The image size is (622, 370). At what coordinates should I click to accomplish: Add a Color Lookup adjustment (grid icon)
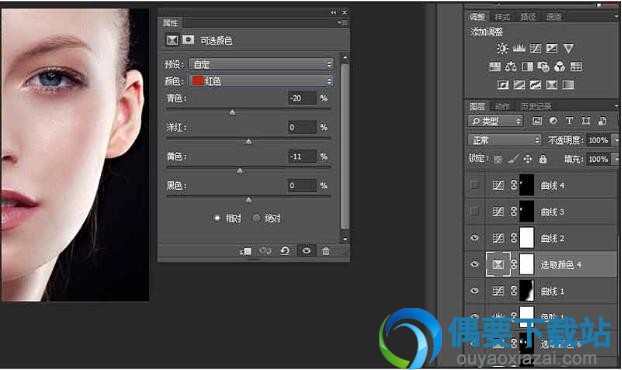(576, 67)
